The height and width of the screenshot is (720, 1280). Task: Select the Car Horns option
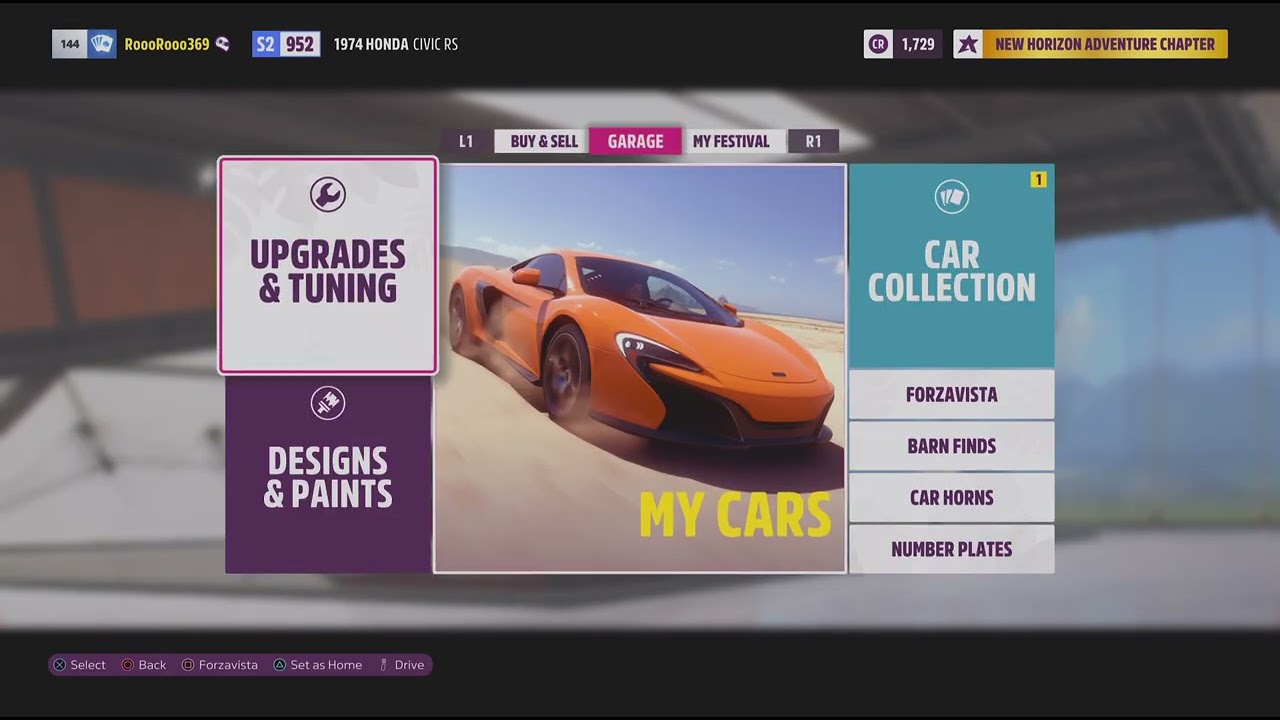point(951,498)
